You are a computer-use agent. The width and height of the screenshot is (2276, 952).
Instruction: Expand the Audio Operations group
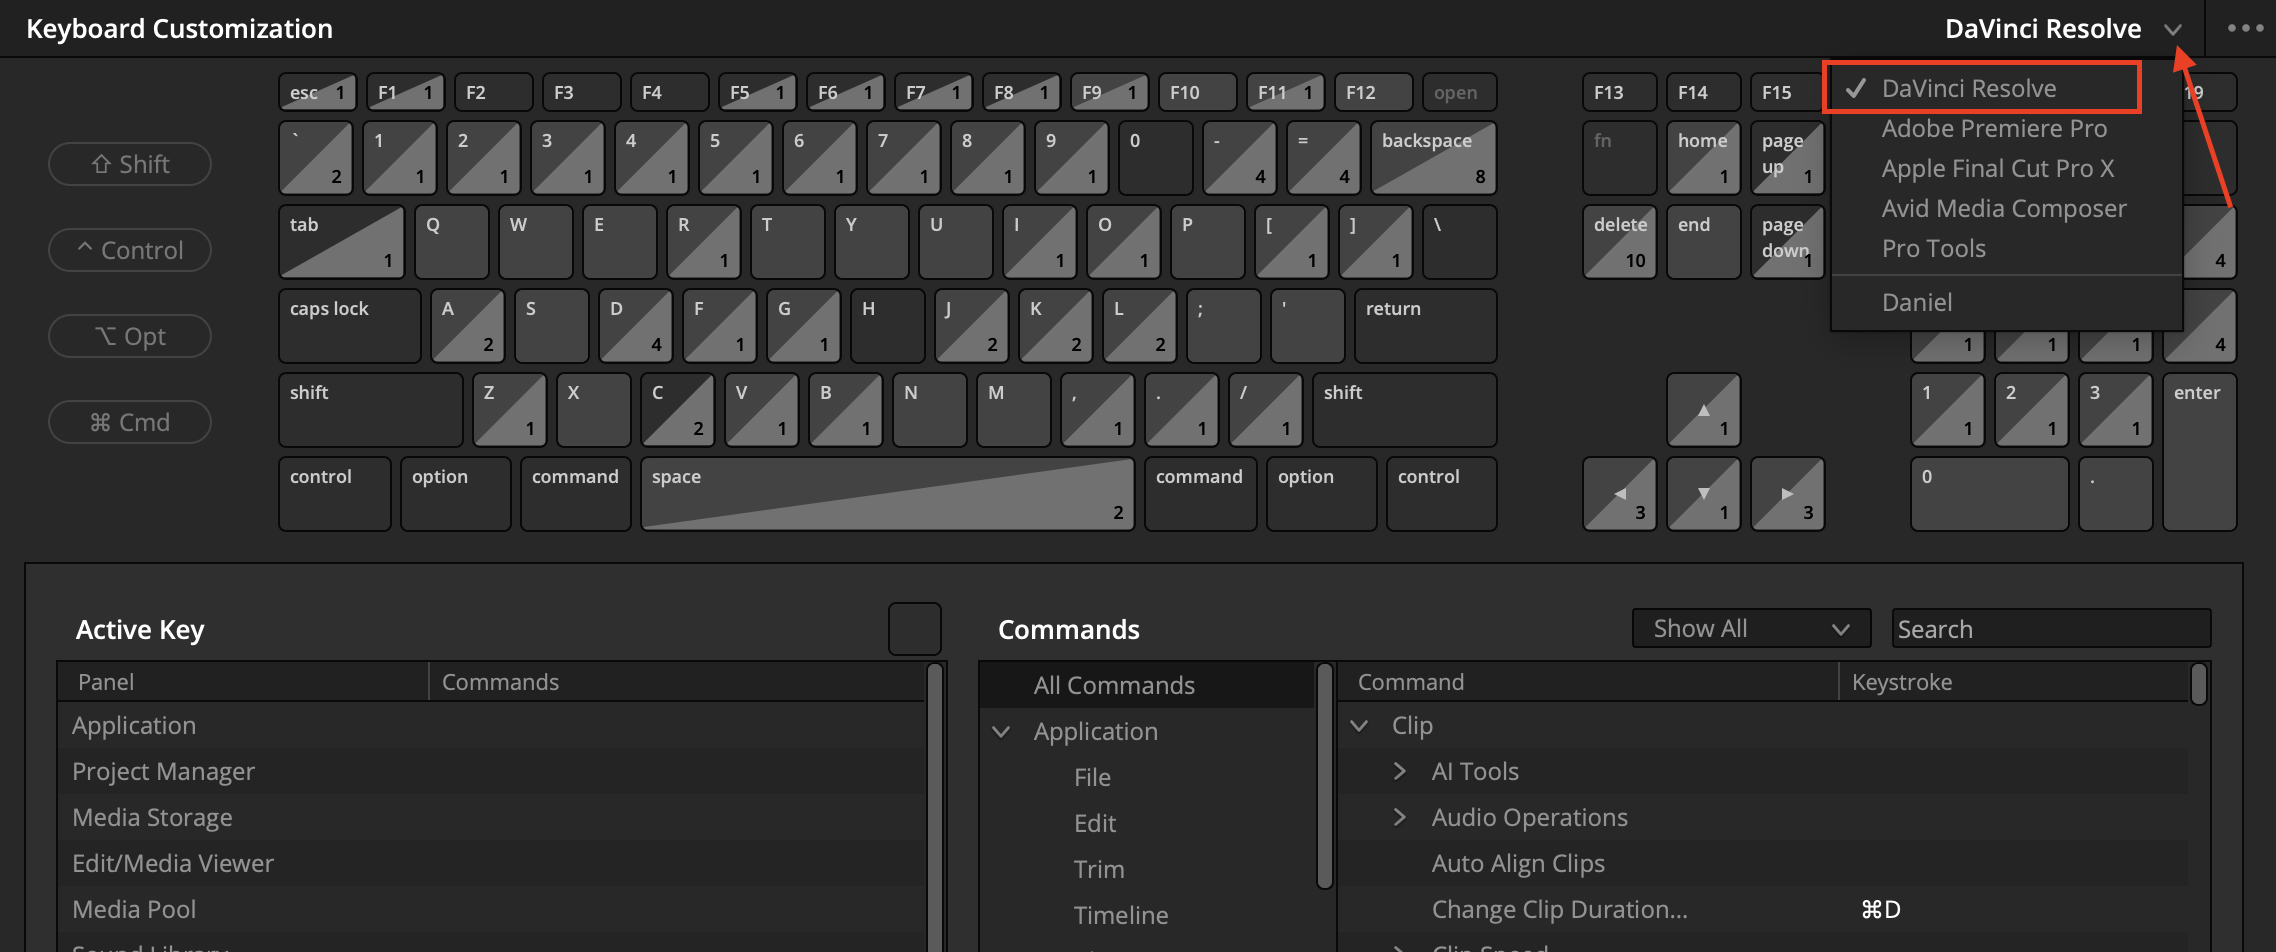pos(1400,817)
